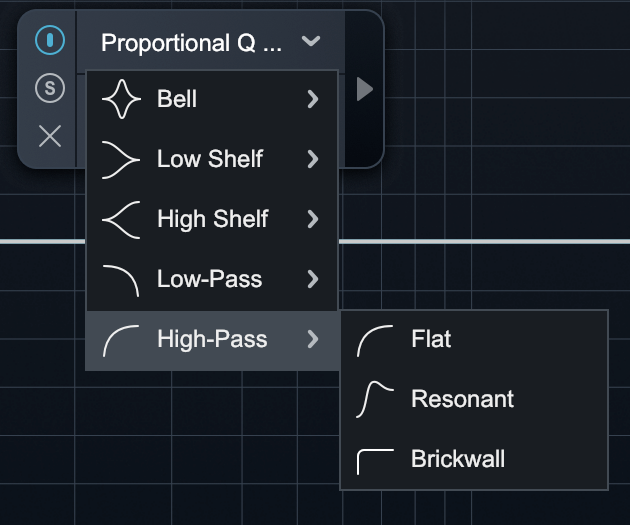Click the Low-Pass curve icon
The height and width of the screenshot is (525, 630).
[x=122, y=279]
